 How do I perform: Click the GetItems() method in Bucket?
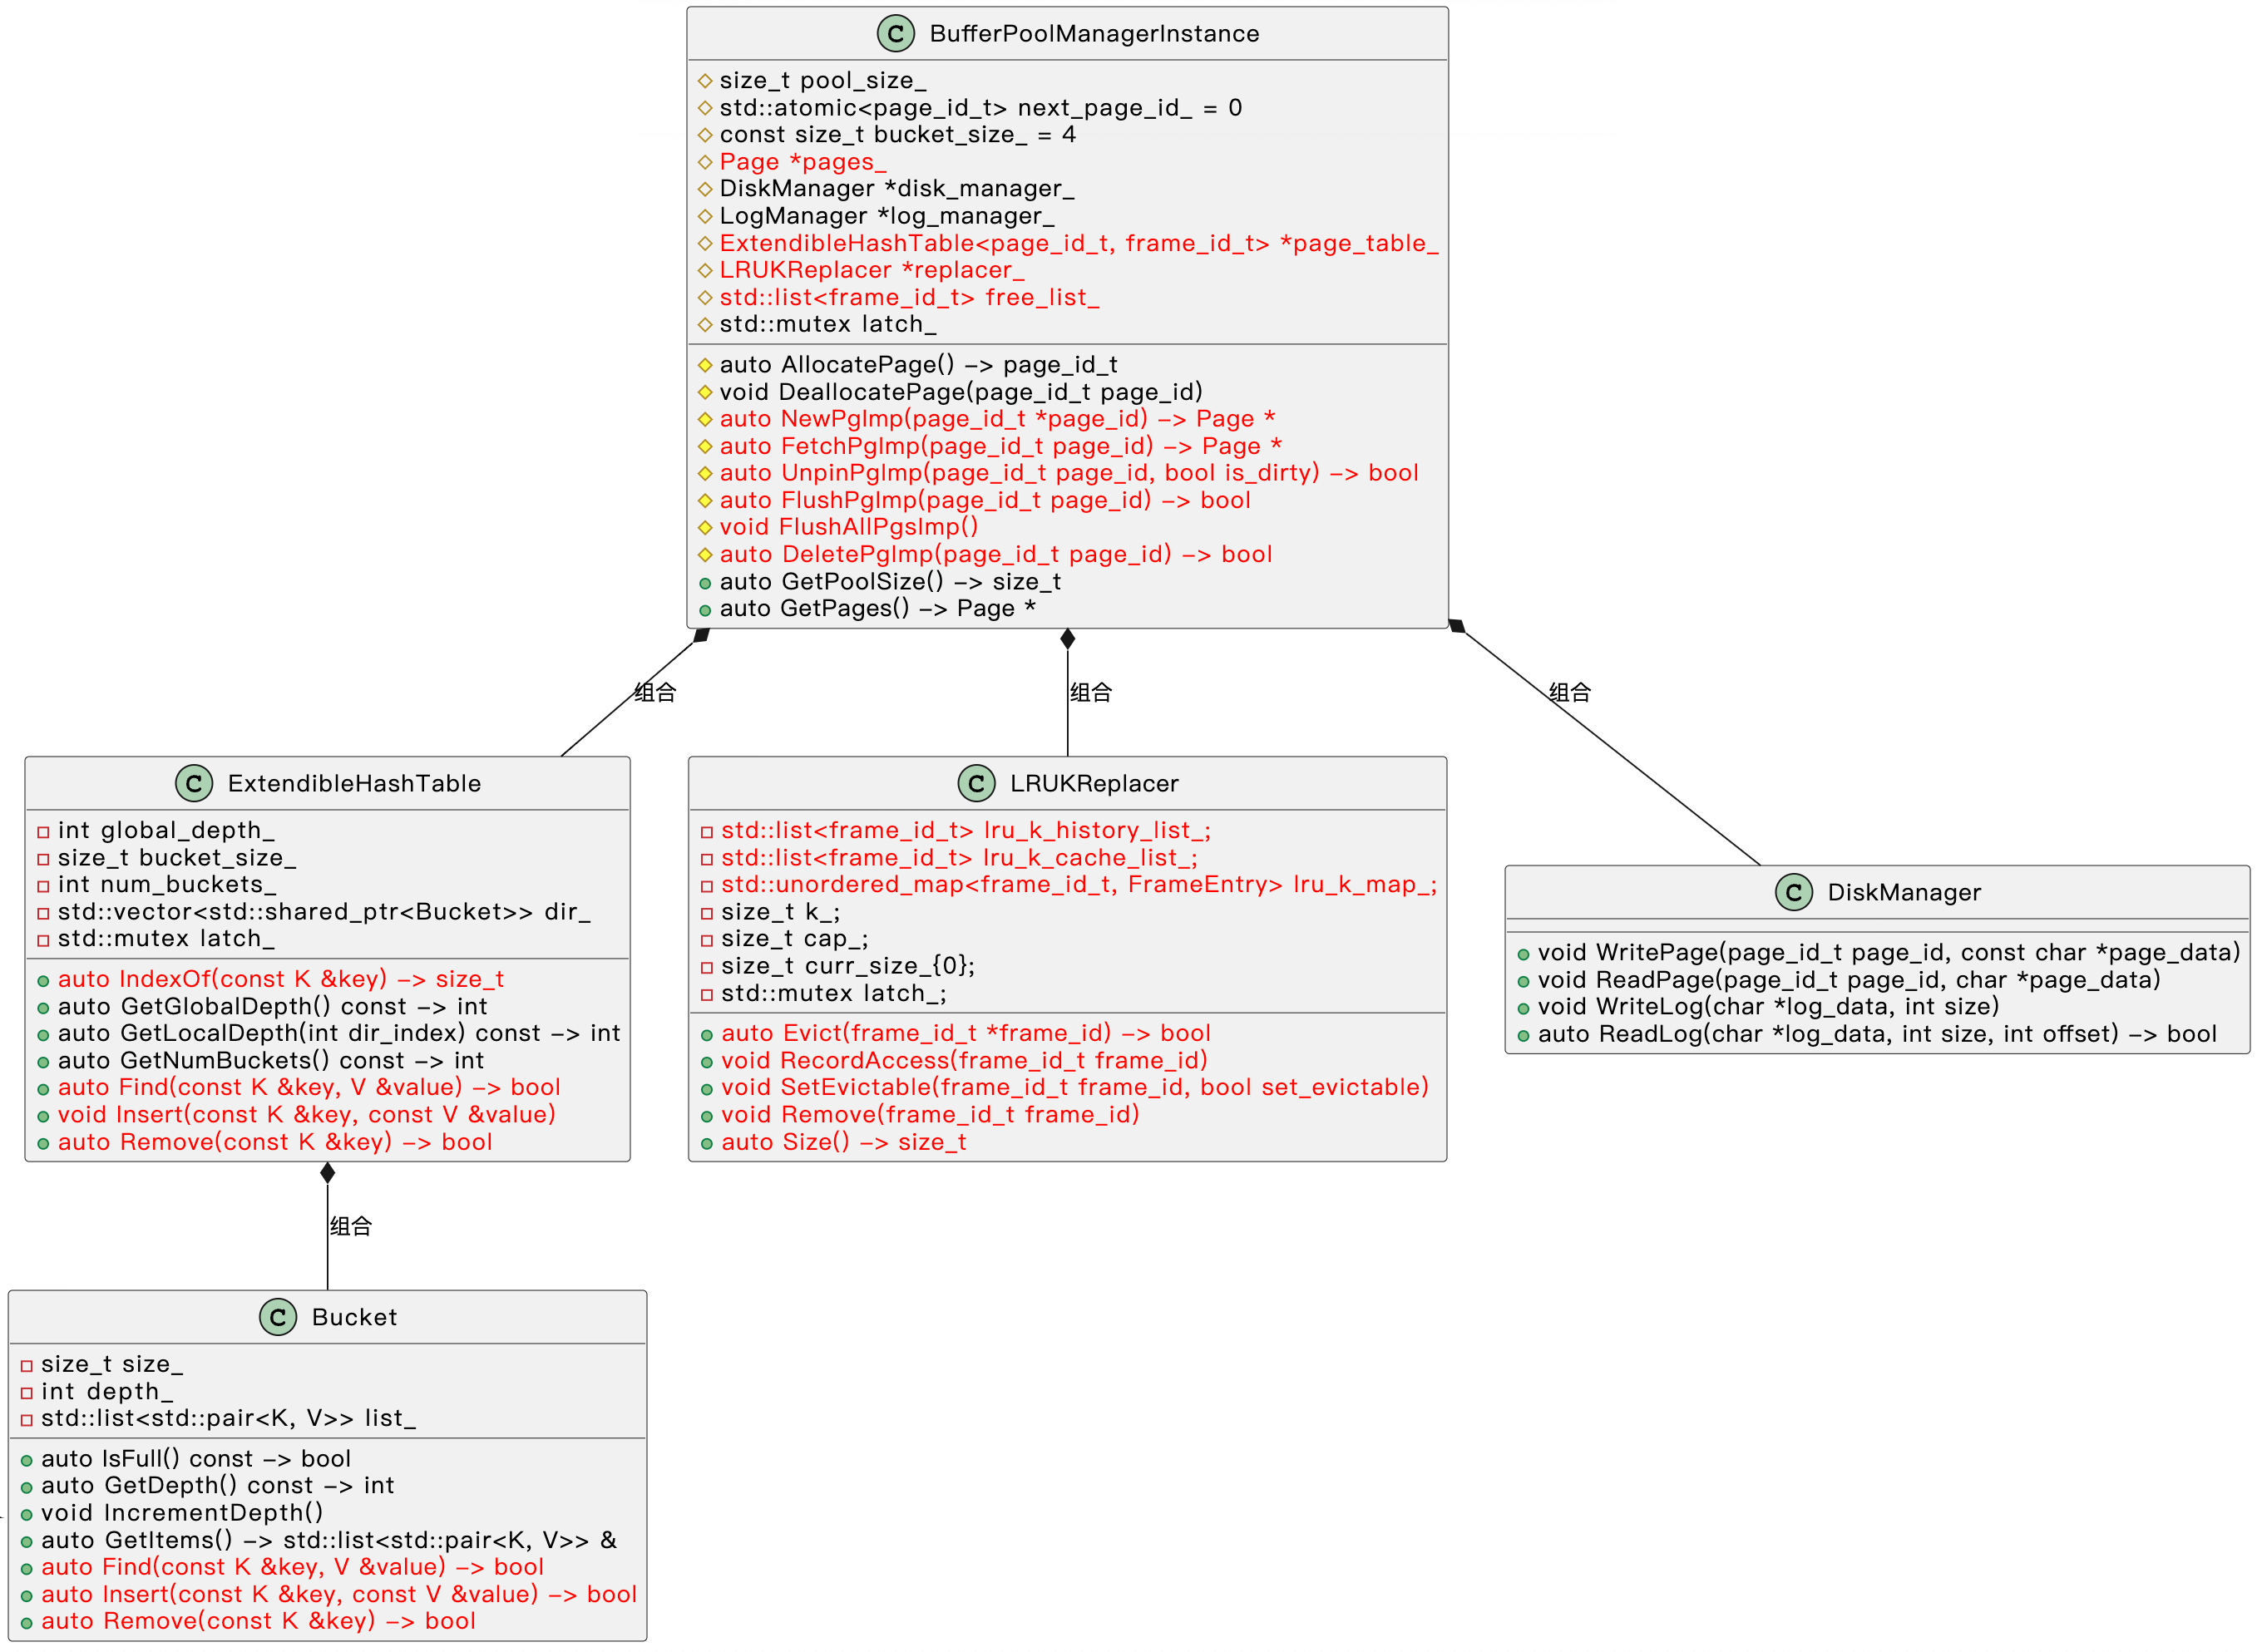tap(328, 1541)
